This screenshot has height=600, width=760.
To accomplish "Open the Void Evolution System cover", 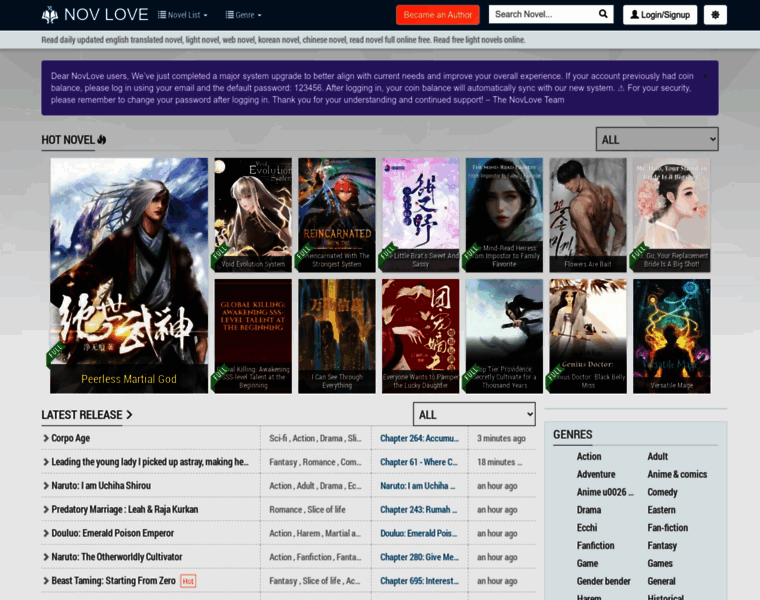I will pyautogui.click(x=253, y=215).
